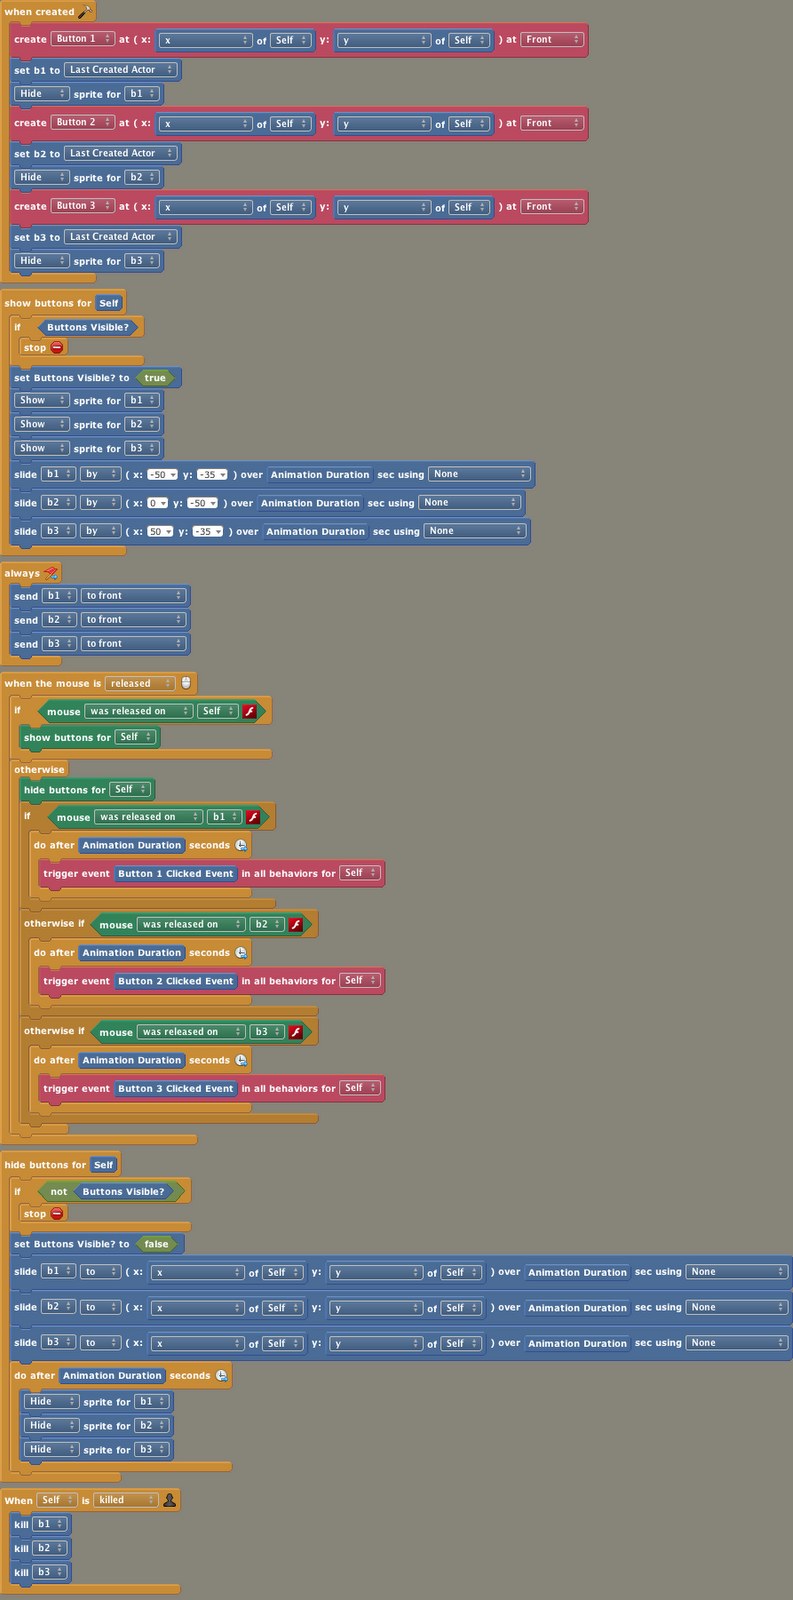
Task: Click the person icon on When Self is killed
Action: tap(169, 1500)
